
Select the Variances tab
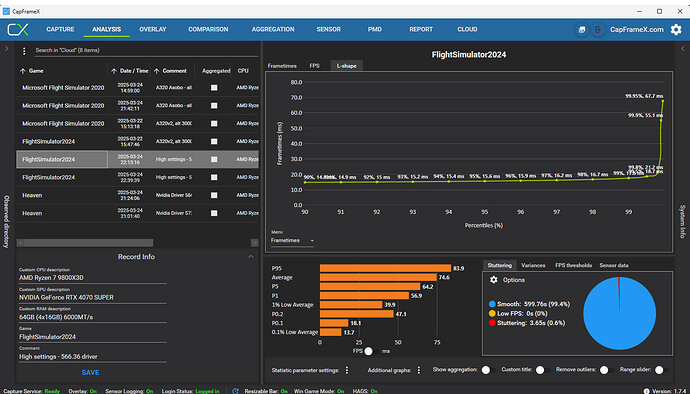533,265
